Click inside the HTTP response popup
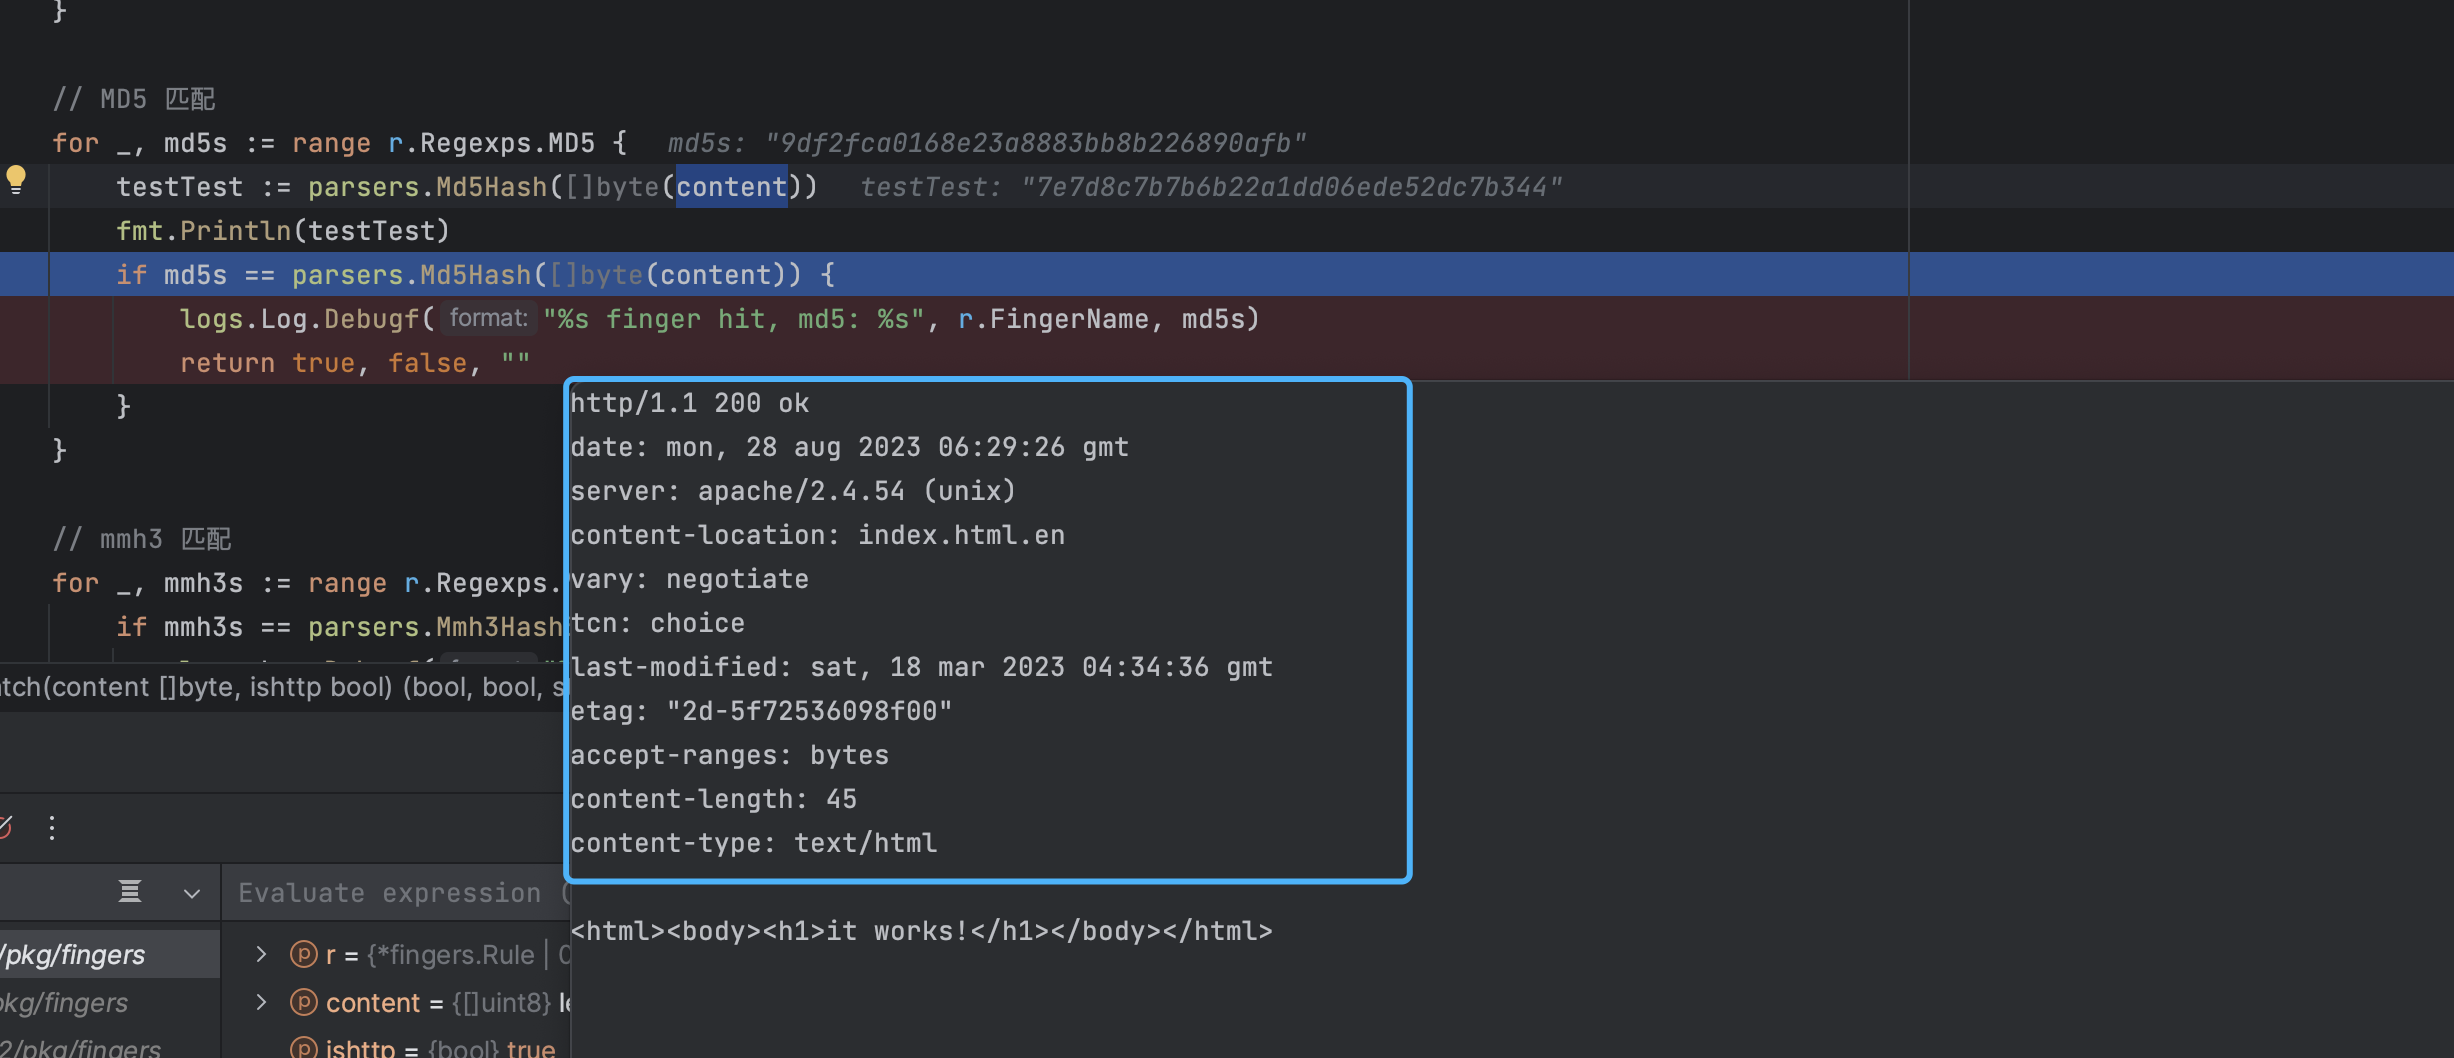 [x=985, y=630]
